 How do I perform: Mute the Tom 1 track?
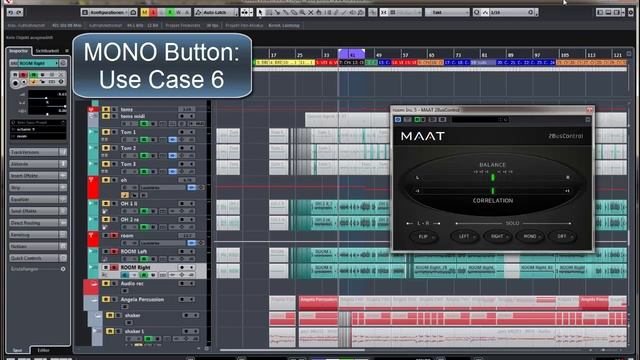point(106,132)
